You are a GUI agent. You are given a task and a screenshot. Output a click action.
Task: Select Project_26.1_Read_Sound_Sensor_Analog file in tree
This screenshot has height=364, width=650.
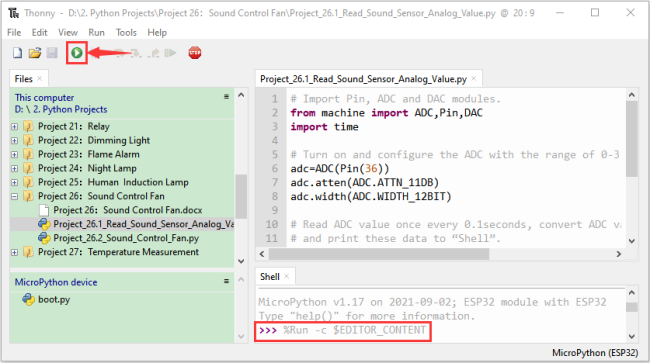(x=143, y=224)
